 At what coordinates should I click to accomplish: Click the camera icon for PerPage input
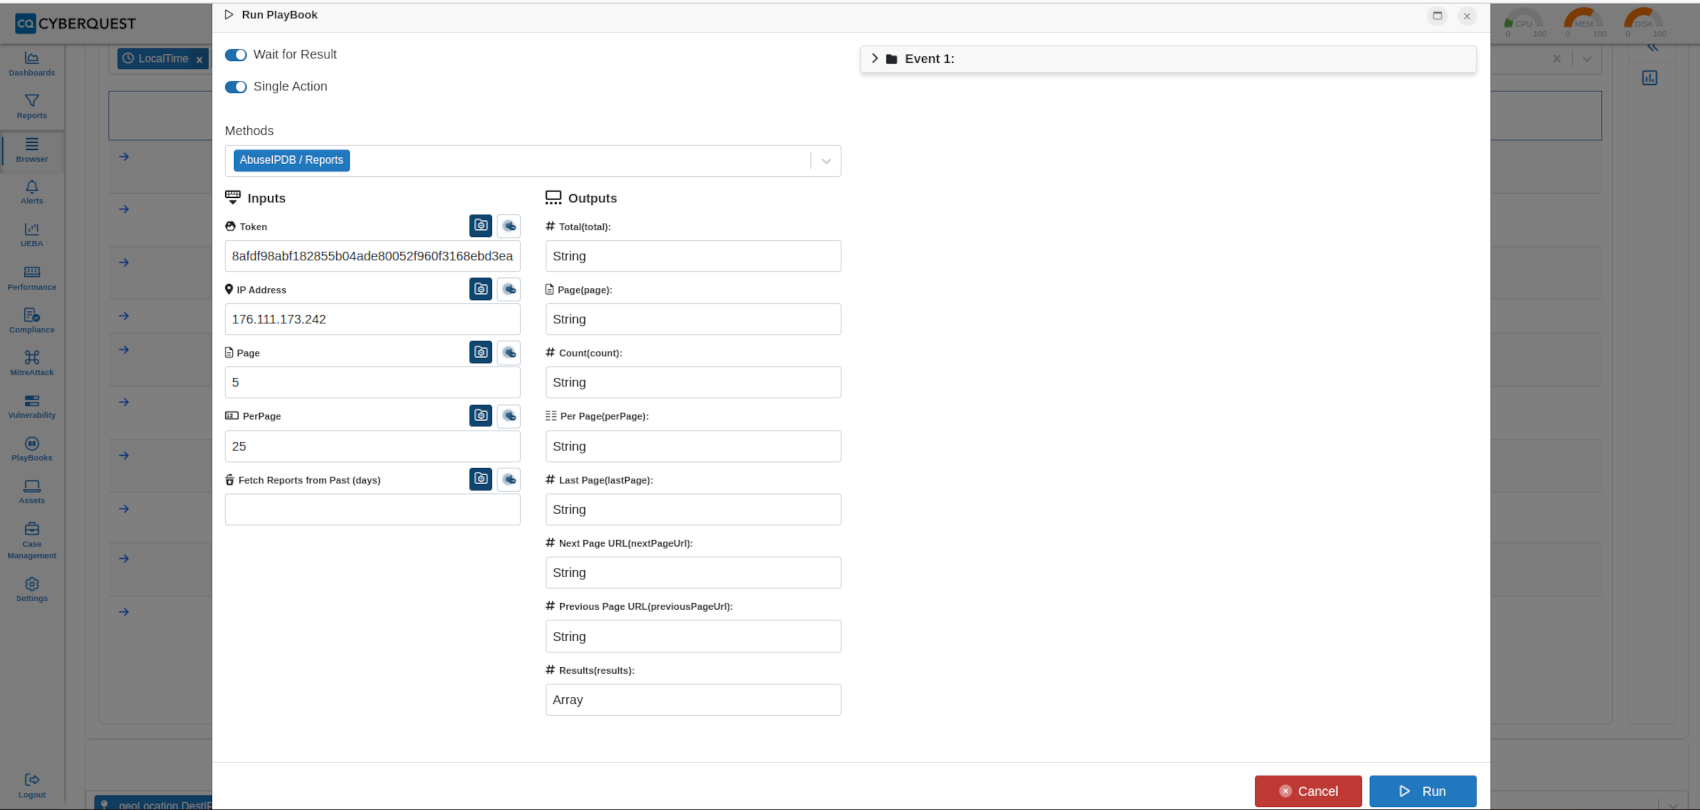(x=481, y=415)
